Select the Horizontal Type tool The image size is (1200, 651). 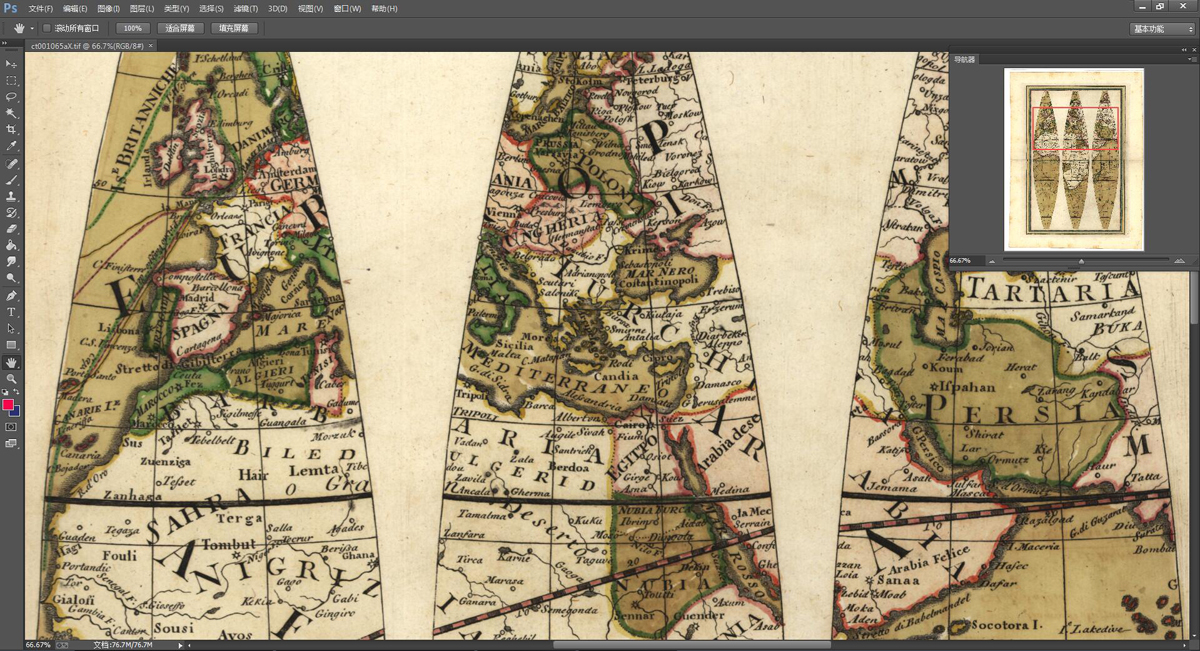click(11, 312)
